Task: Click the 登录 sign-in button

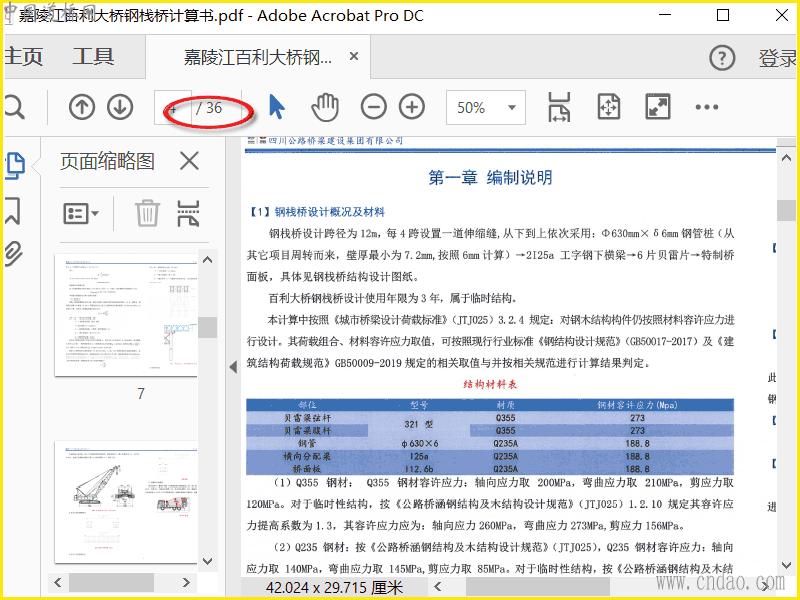Action: pyautogui.click(x=778, y=58)
